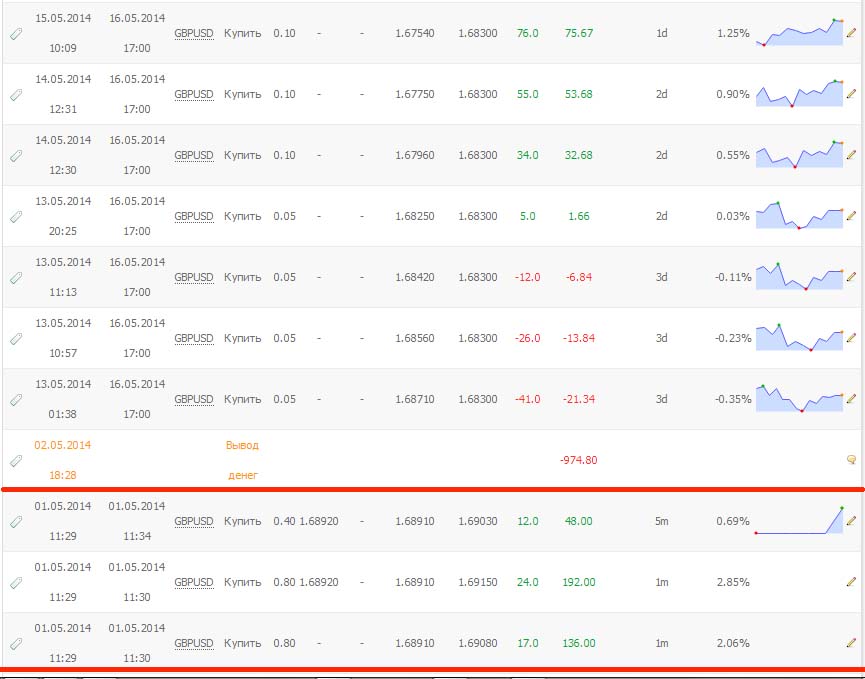Viewport: 865px width, 679px height.
Task: Click the mini chart for the 0.55% trade
Action: [x=799, y=155]
